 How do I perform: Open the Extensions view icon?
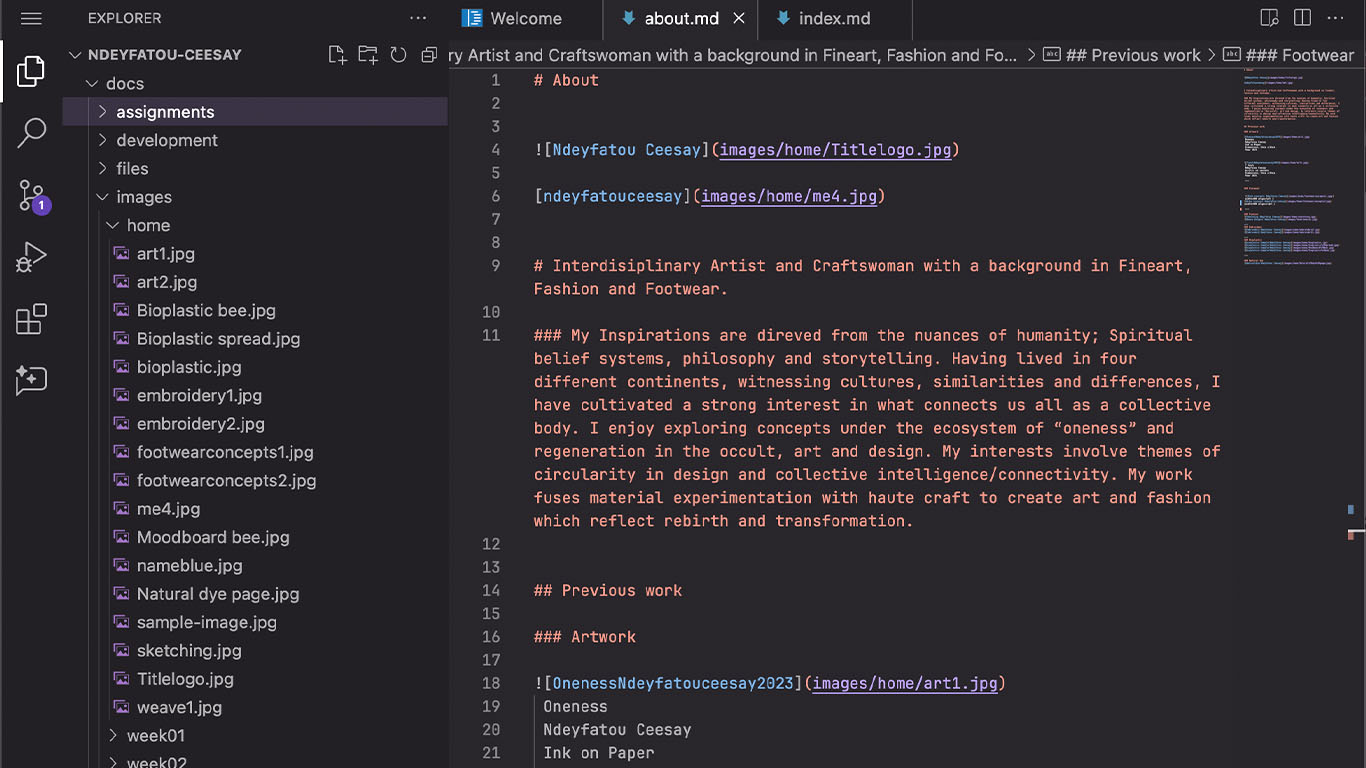31,319
